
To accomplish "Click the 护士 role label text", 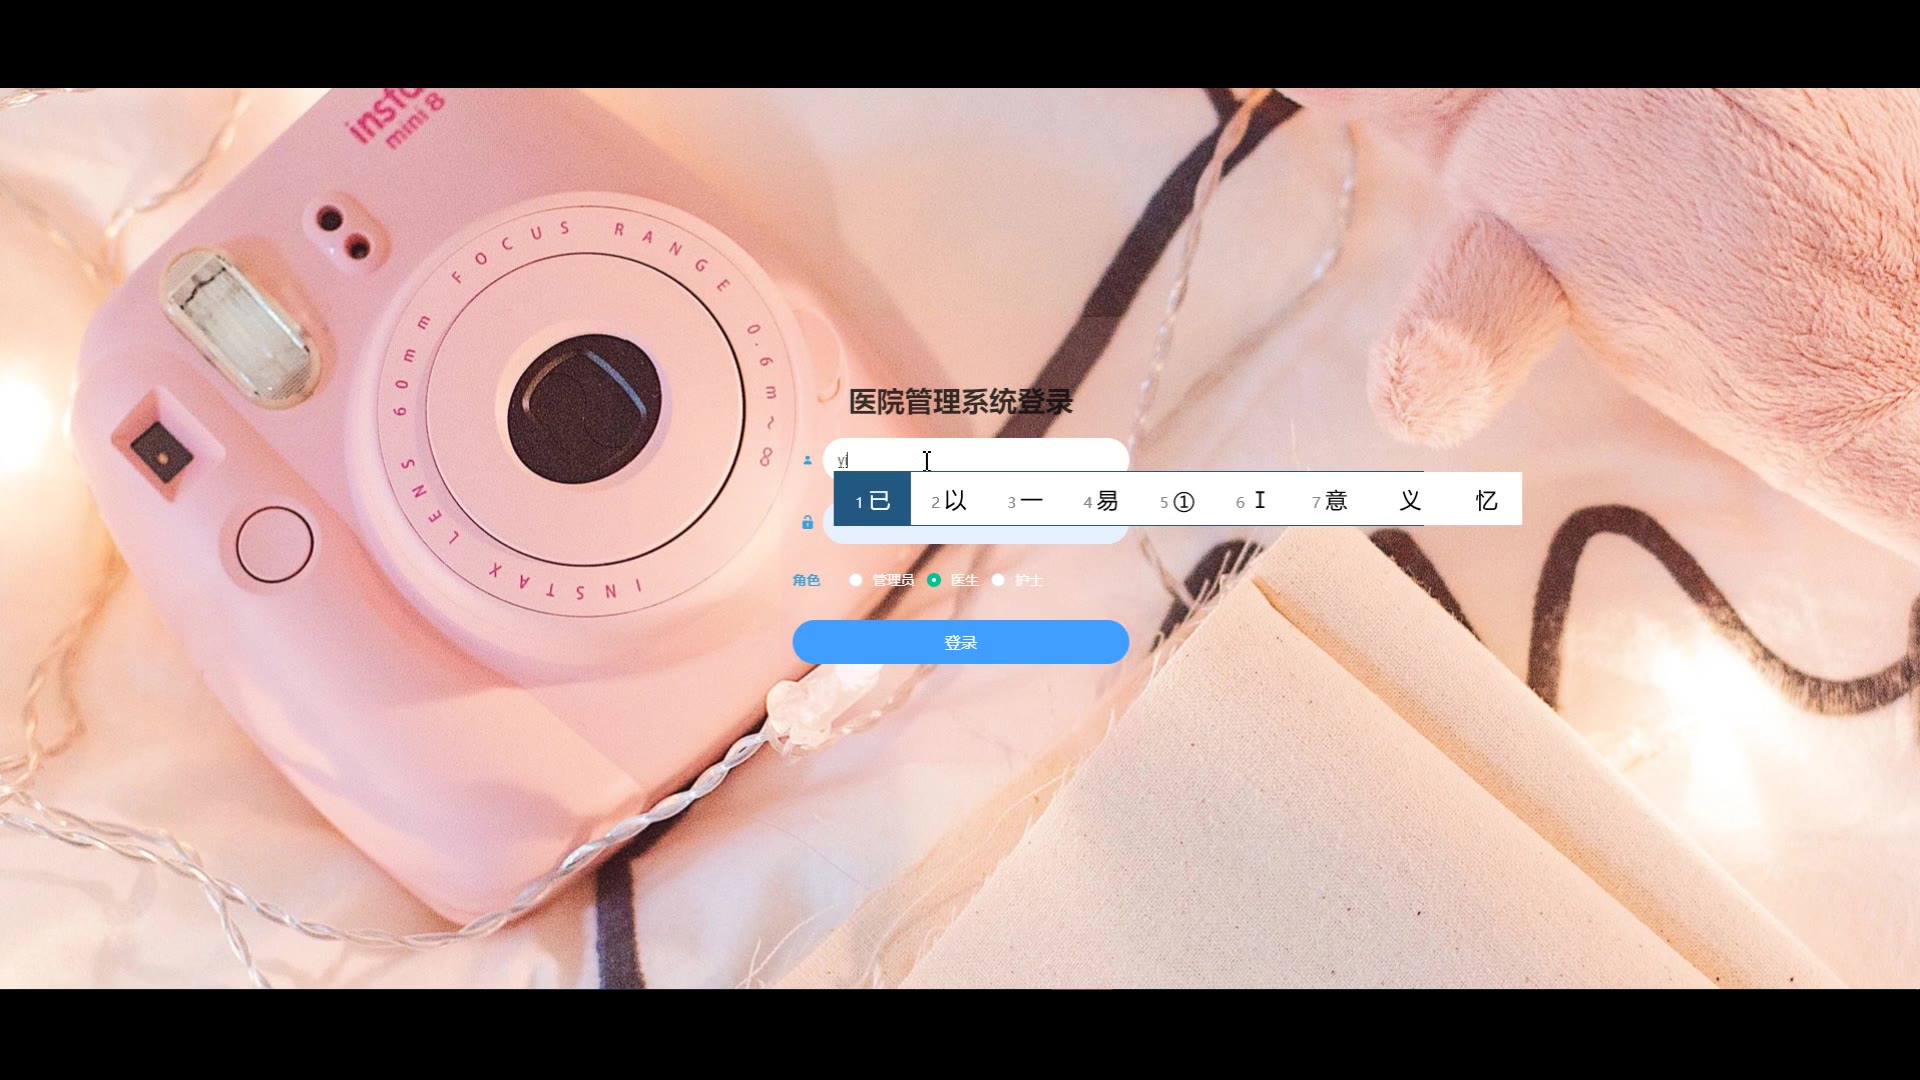I will pos(1029,580).
